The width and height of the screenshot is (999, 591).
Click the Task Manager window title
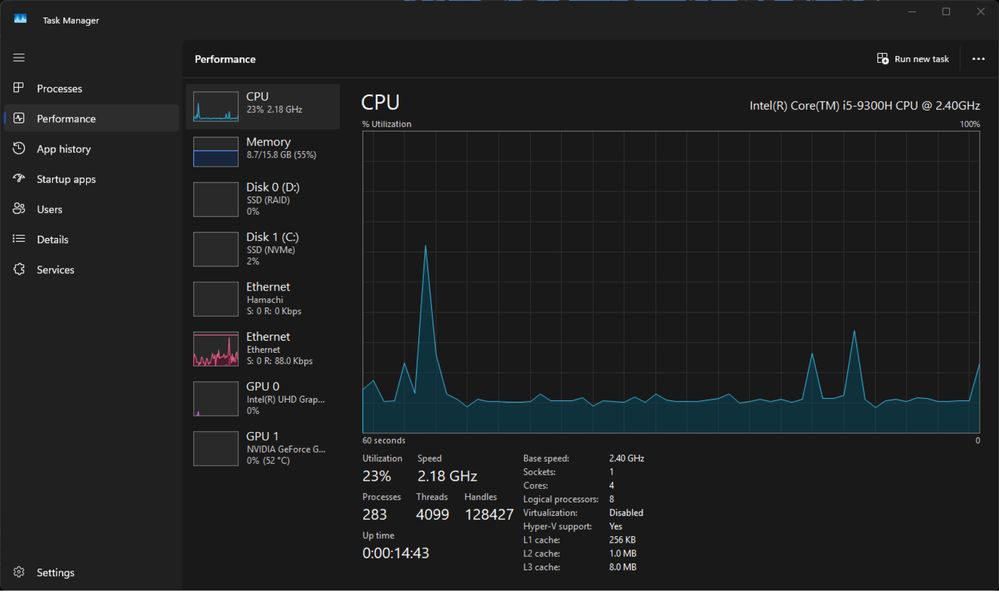coord(71,20)
